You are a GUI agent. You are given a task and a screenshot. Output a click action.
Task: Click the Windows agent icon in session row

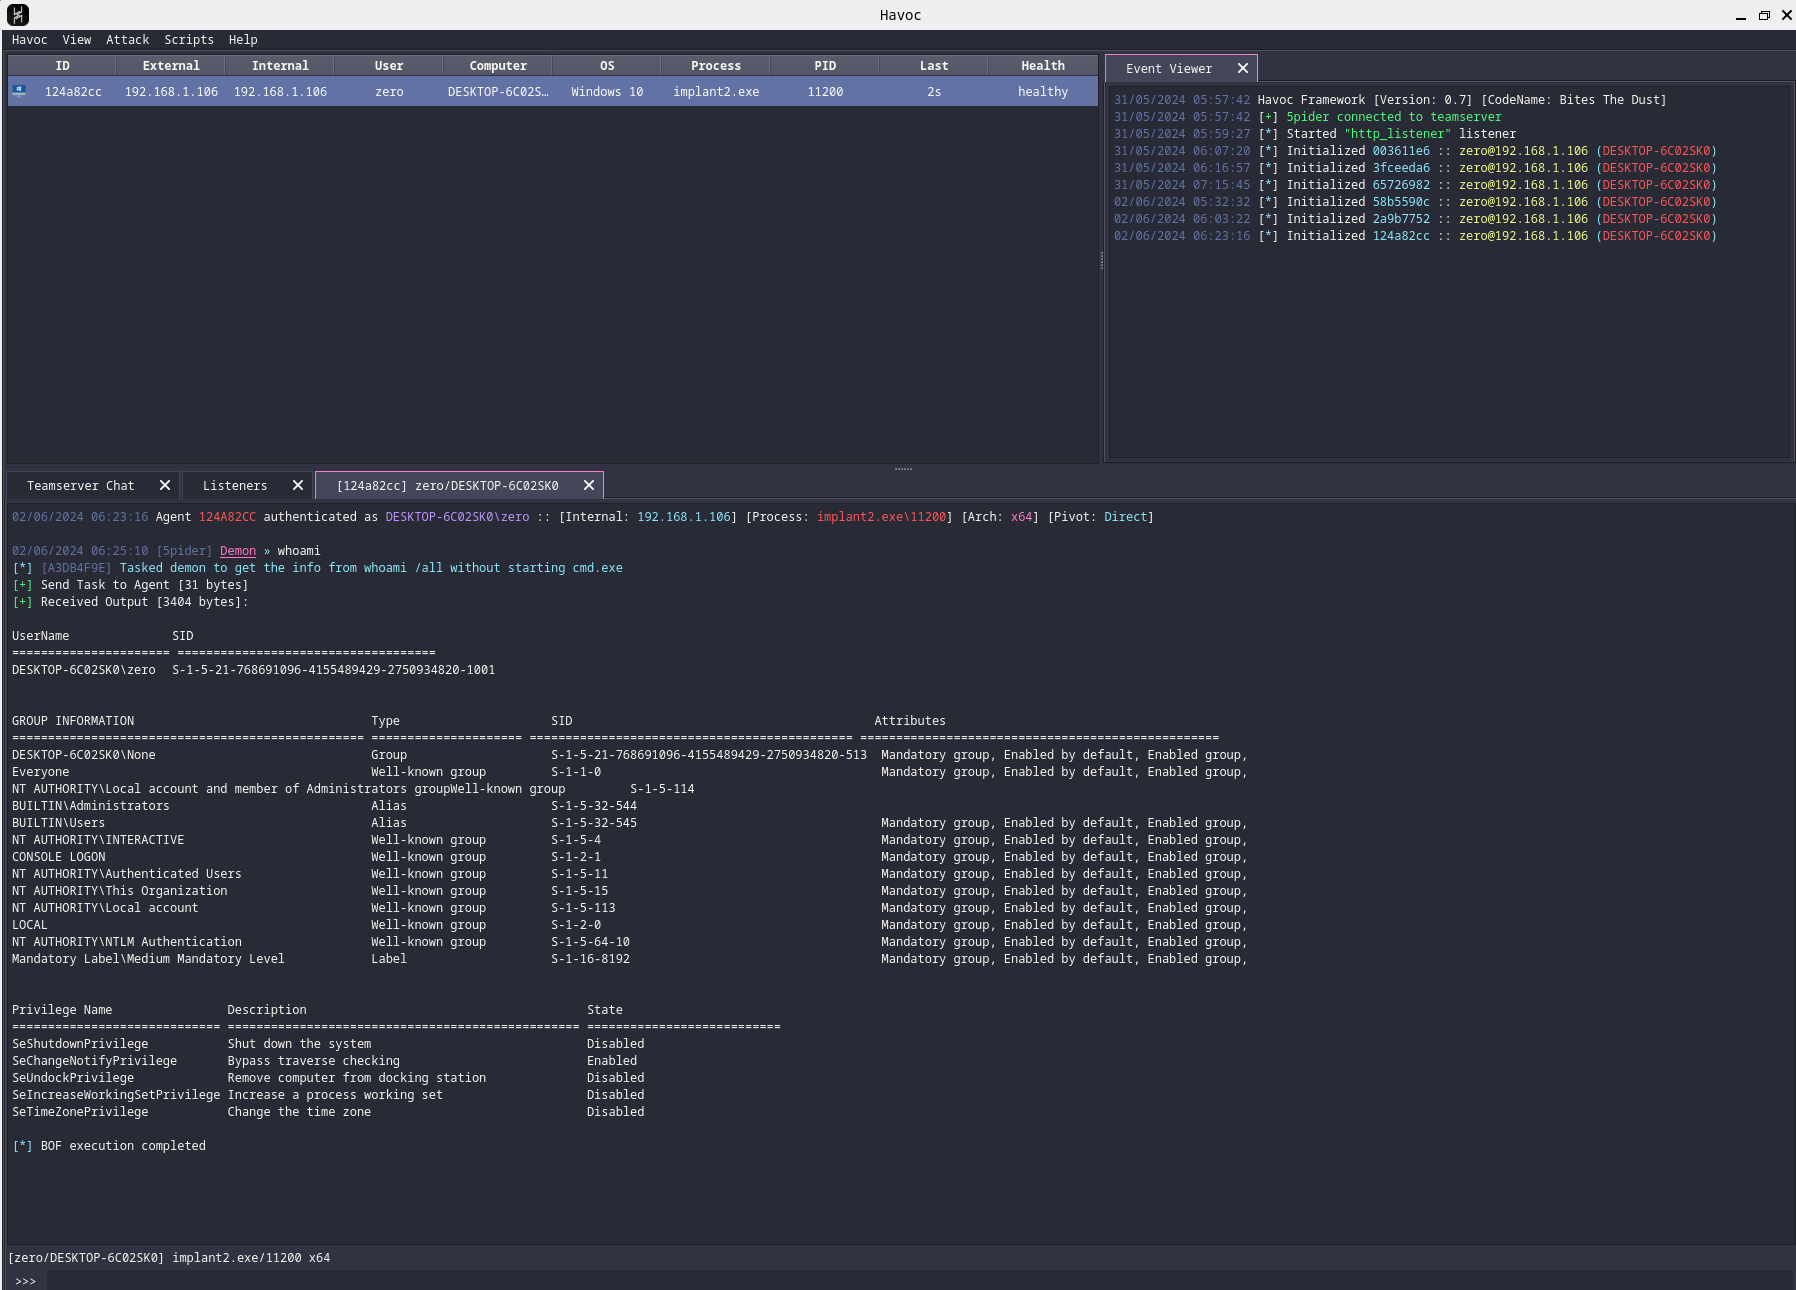click(19, 91)
